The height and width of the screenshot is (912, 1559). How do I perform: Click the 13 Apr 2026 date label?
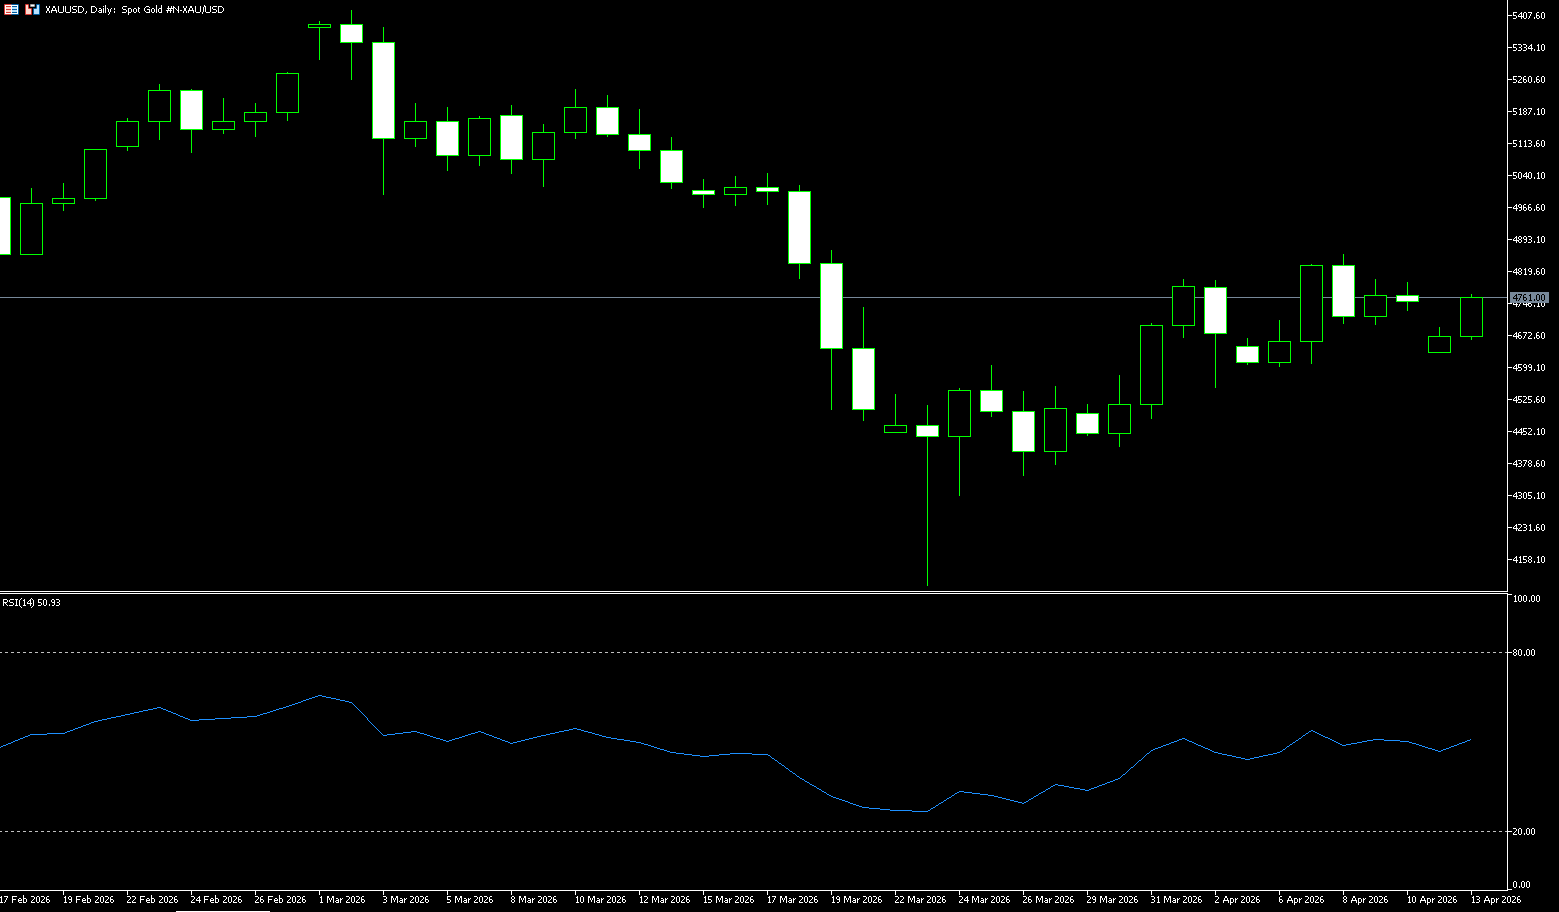click(1496, 900)
